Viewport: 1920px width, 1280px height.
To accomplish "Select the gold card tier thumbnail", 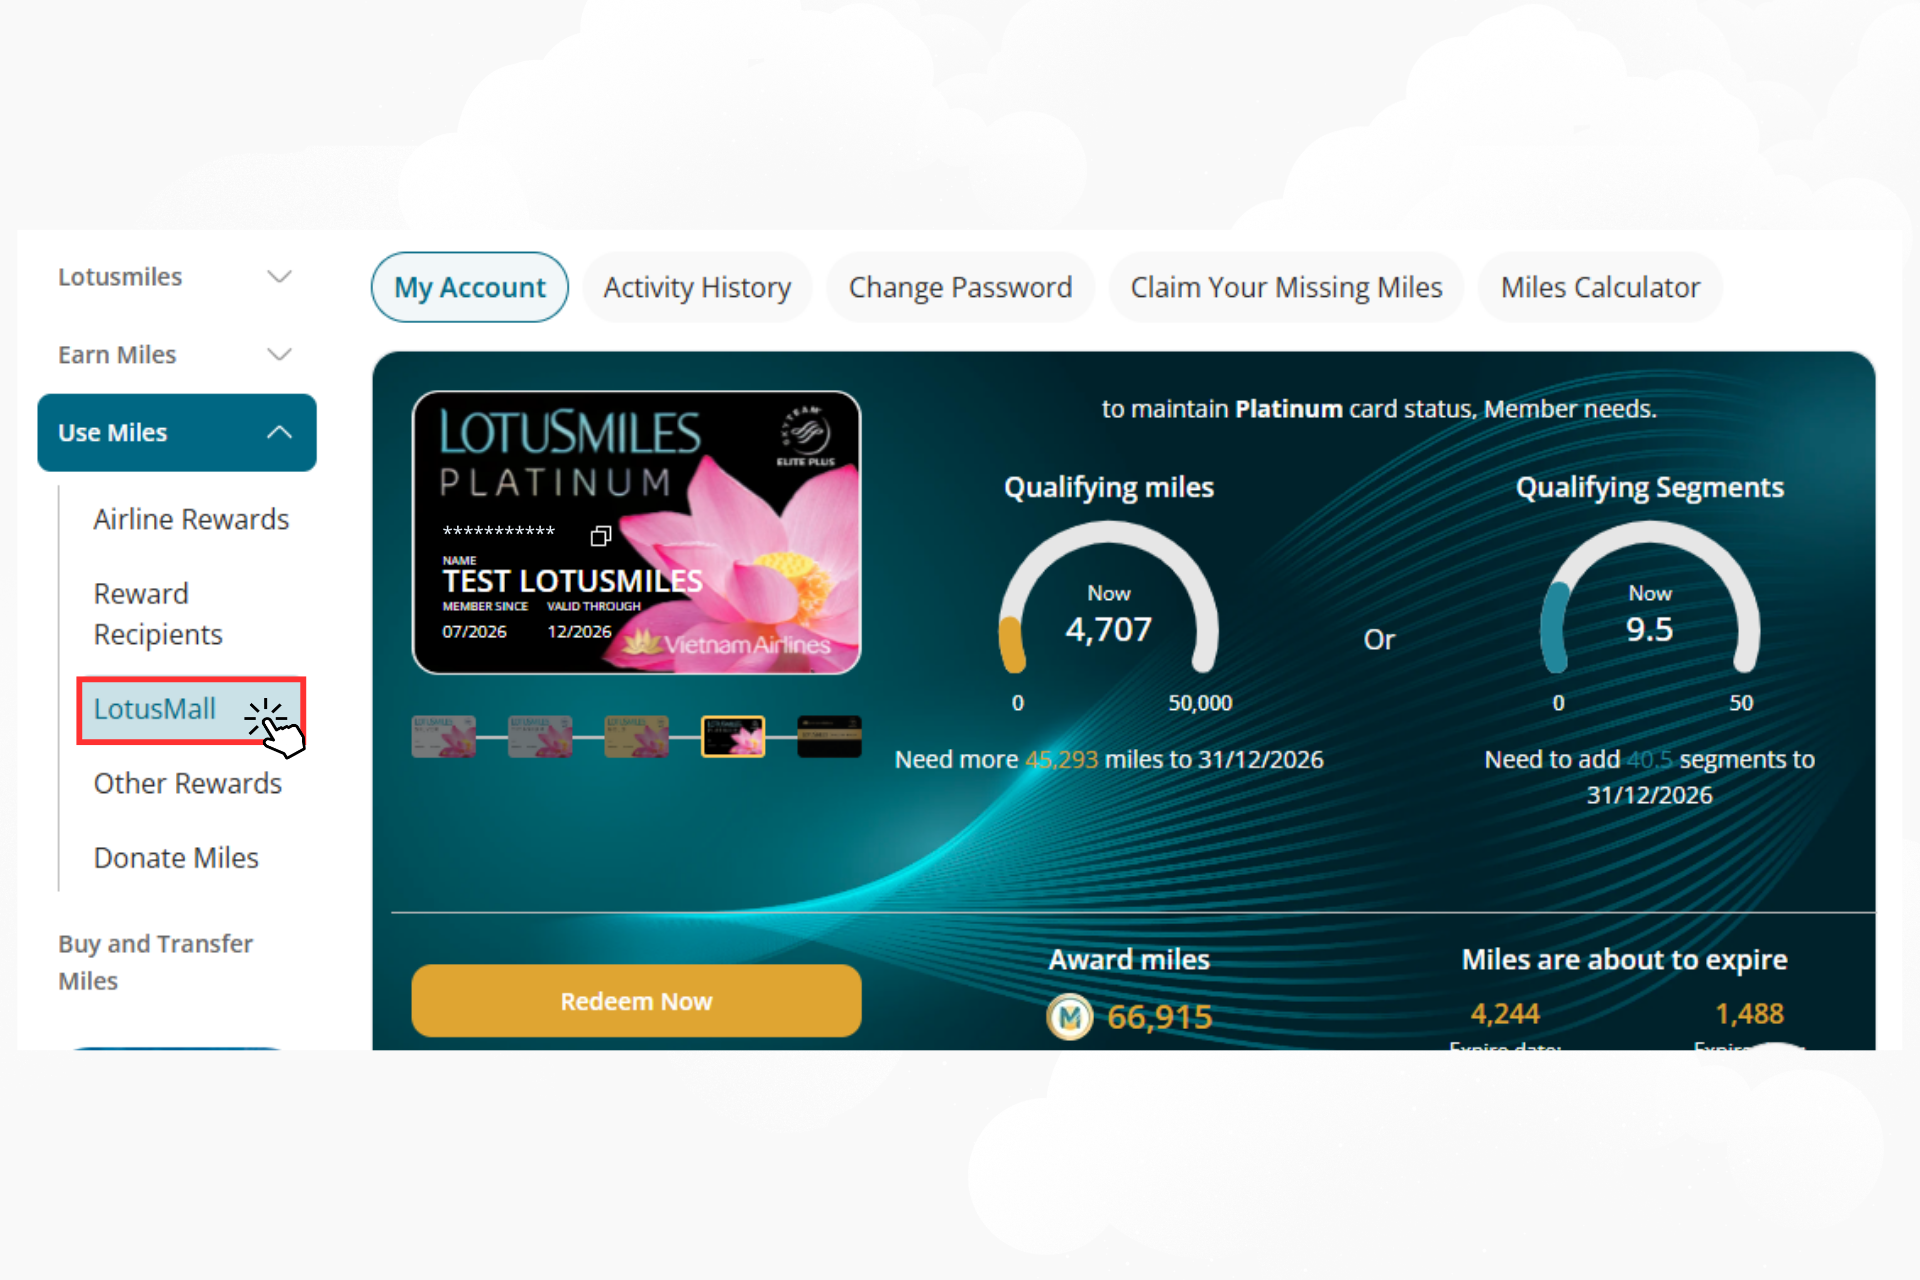I will click(x=636, y=737).
